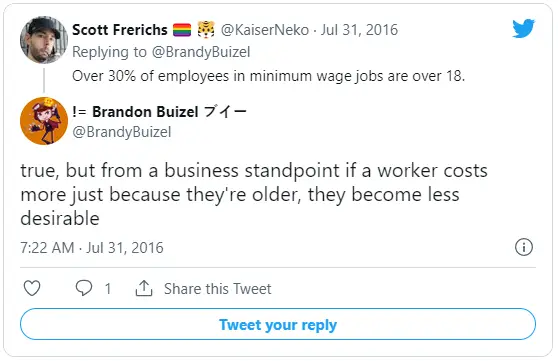Click the share upload arrow icon

pos(144,288)
